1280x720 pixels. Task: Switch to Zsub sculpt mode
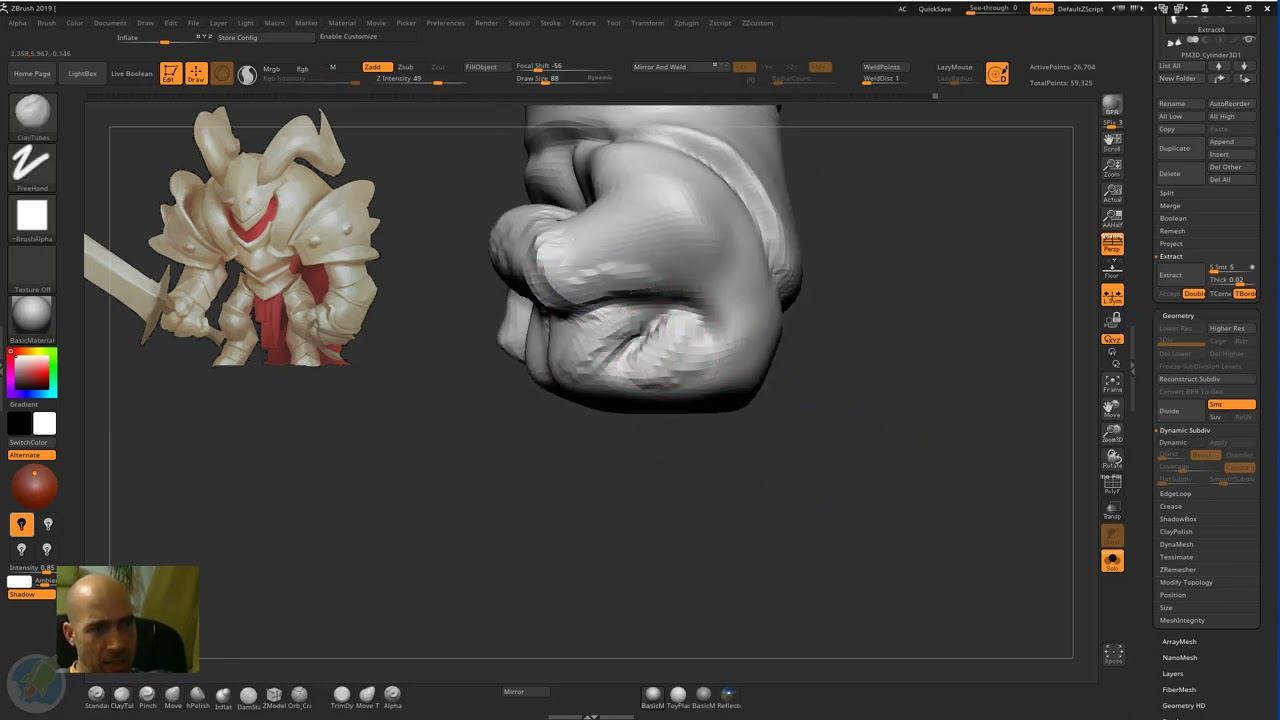(x=405, y=67)
